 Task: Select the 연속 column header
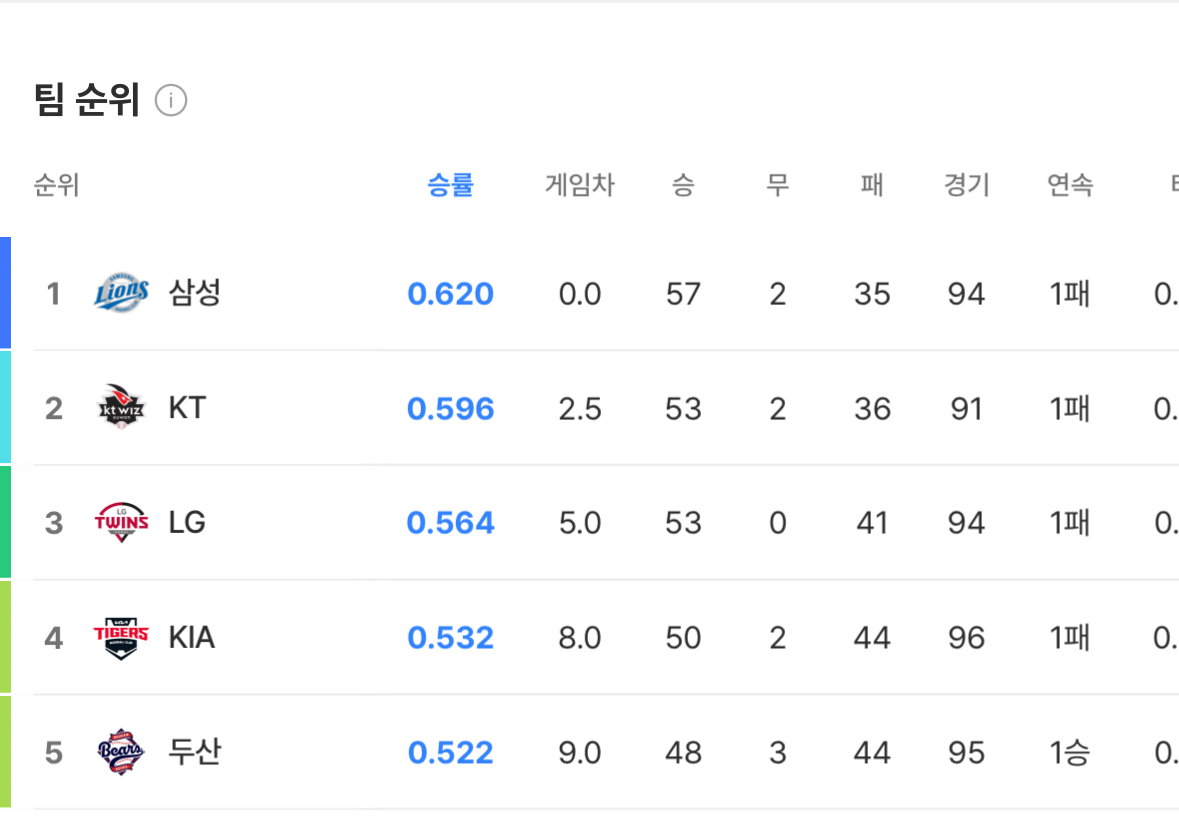coord(1070,184)
